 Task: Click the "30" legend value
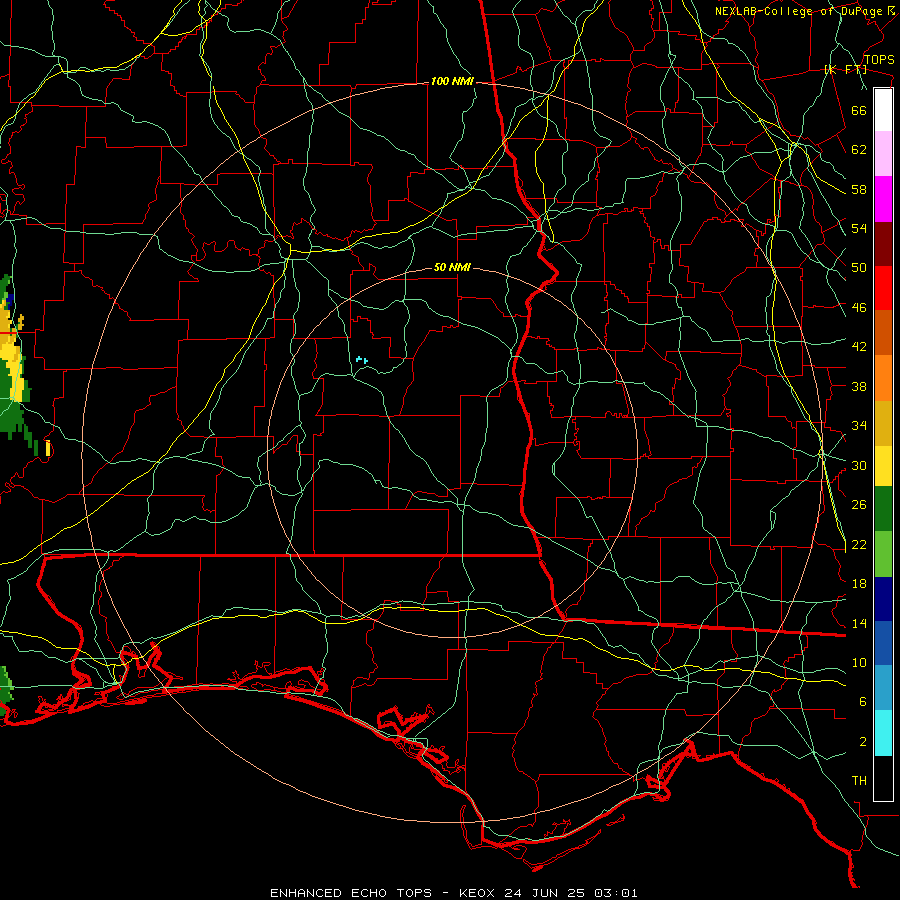(x=859, y=465)
